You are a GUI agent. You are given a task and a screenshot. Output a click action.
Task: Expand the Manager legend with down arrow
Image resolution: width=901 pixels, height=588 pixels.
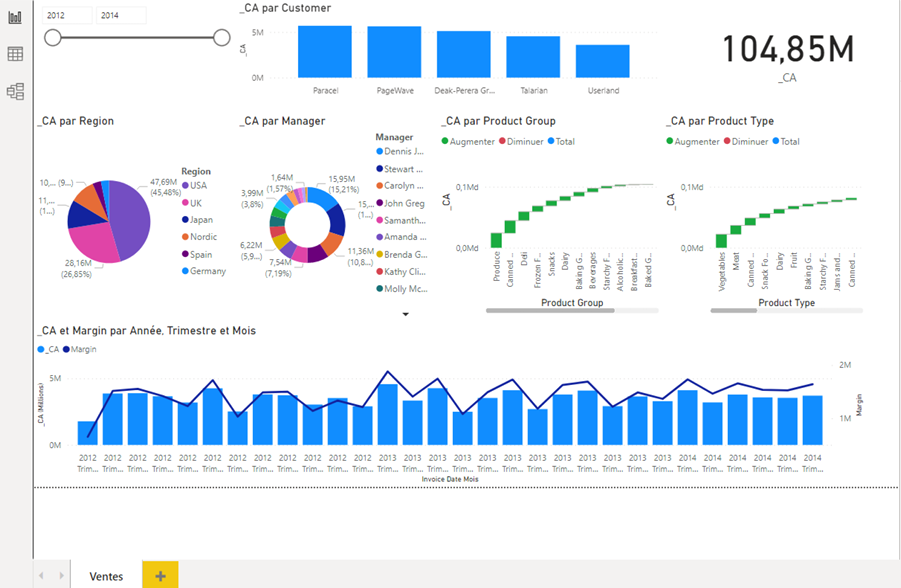(405, 314)
